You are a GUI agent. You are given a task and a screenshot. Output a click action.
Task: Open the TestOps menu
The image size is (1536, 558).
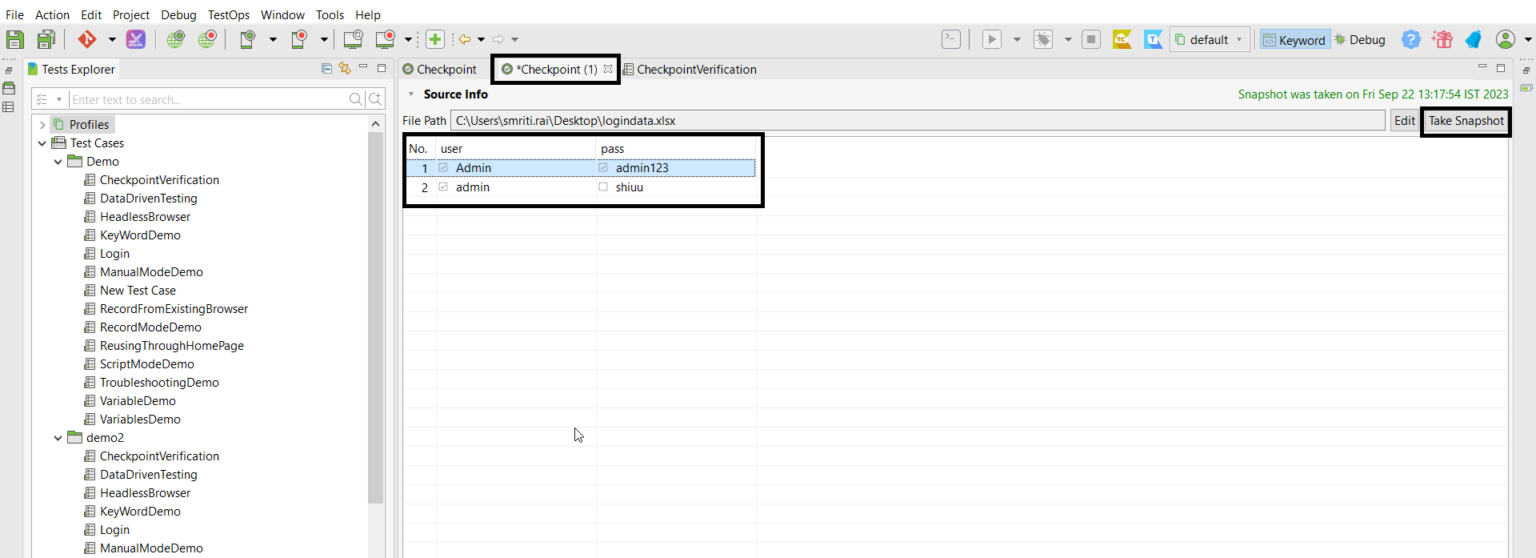228,15
